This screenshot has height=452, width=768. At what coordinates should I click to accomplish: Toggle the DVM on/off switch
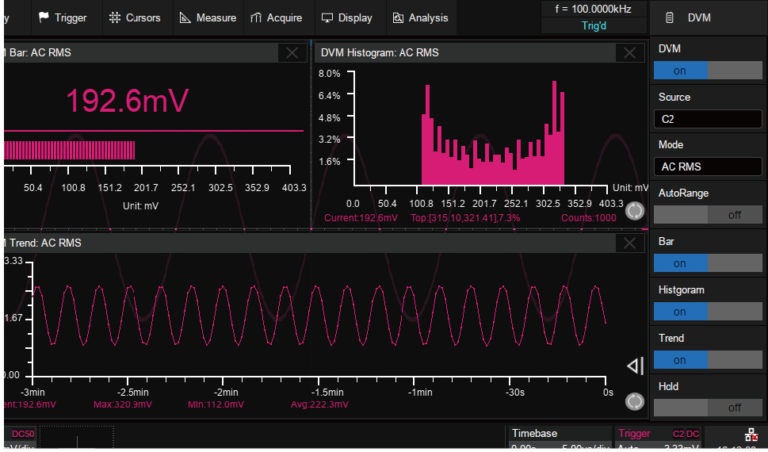[708, 71]
